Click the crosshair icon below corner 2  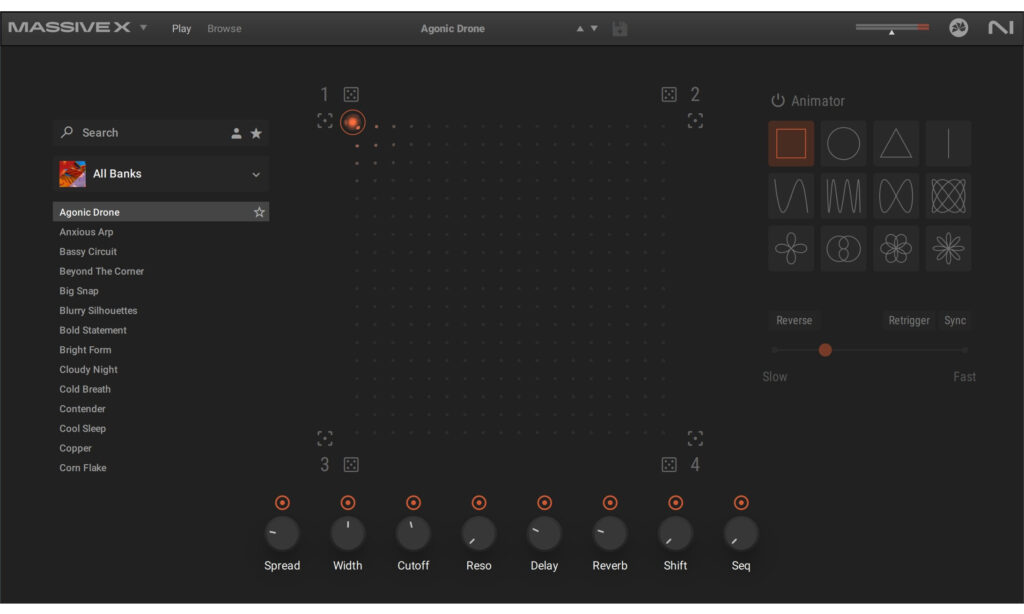pyautogui.click(x=695, y=121)
